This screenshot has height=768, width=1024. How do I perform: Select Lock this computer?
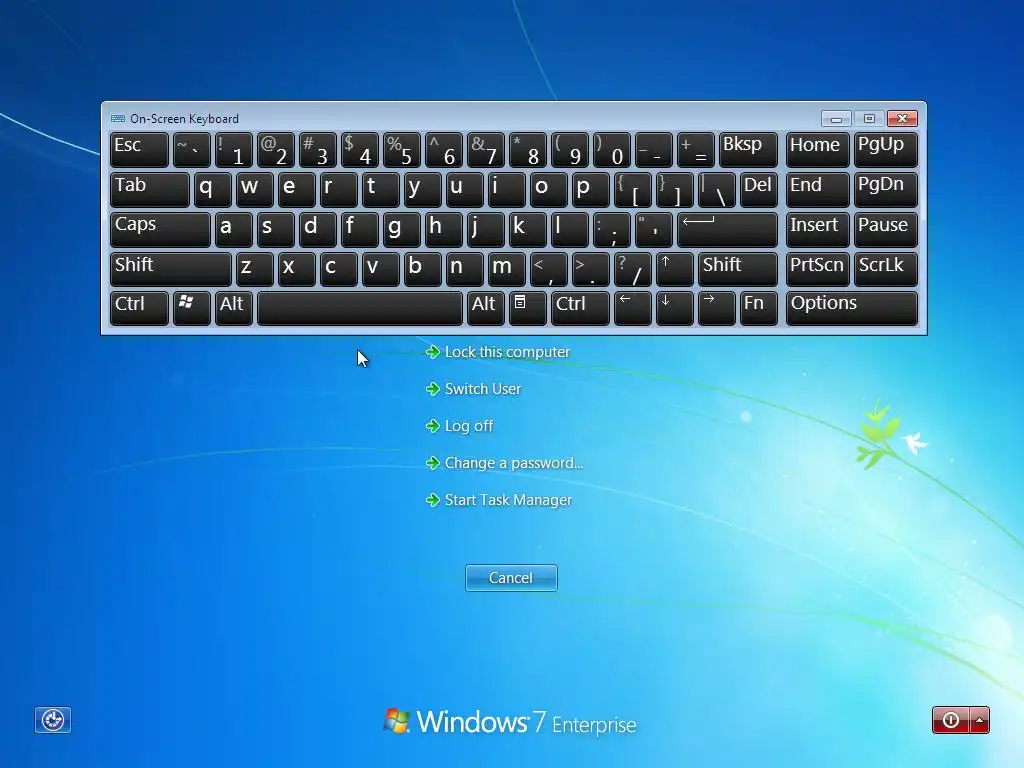click(x=507, y=352)
